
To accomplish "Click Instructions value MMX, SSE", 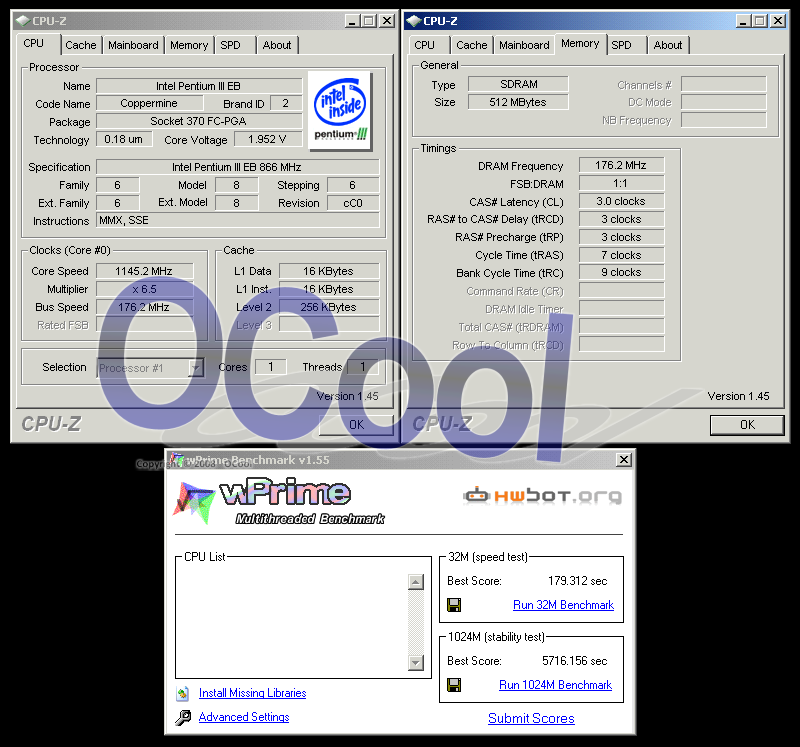I will point(238,220).
